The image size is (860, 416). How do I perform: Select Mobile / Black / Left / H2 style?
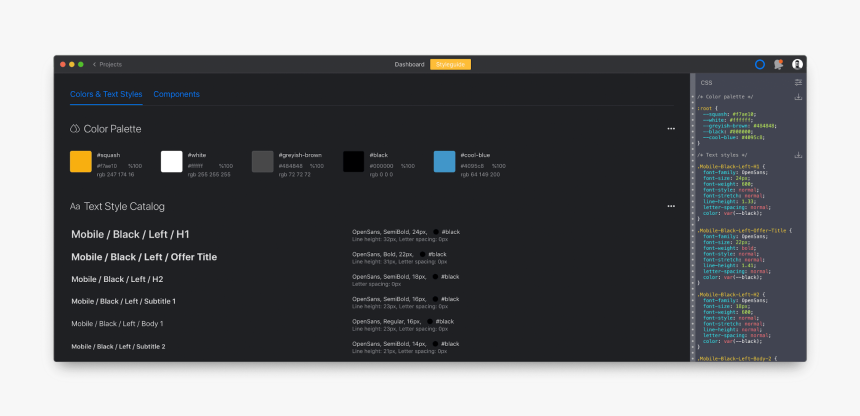click(117, 279)
